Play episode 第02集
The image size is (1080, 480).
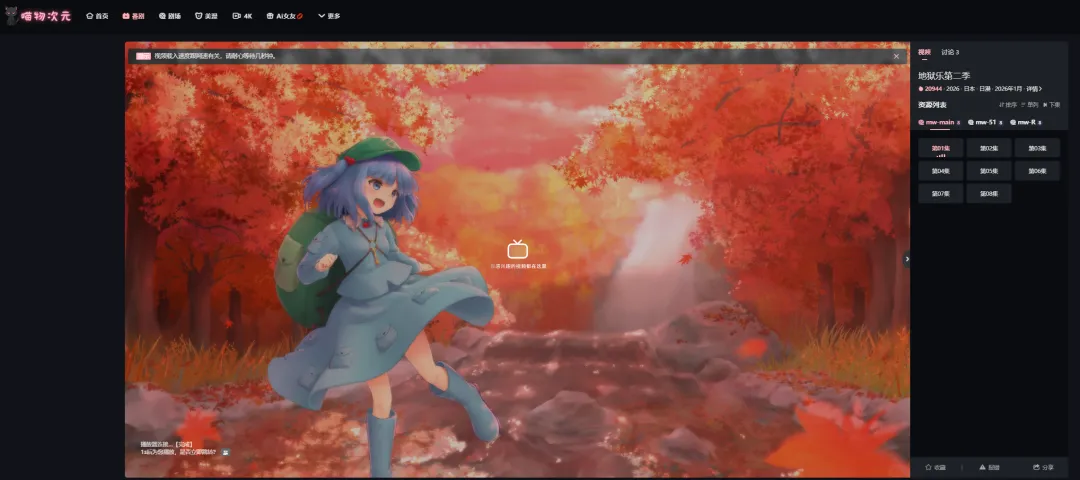[x=988, y=148]
